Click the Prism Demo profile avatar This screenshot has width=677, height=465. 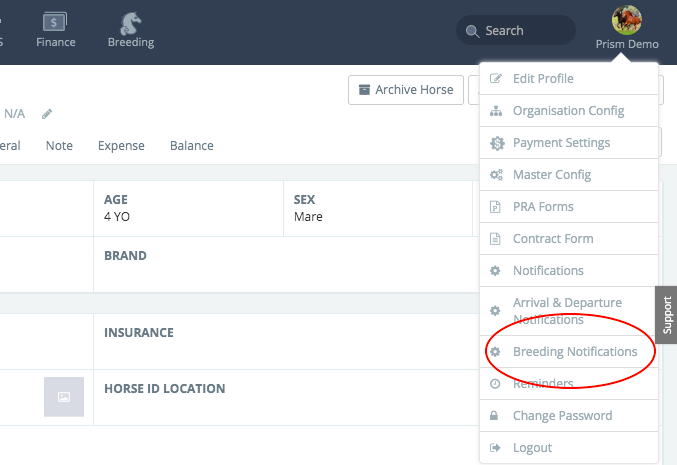click(626, 20)
